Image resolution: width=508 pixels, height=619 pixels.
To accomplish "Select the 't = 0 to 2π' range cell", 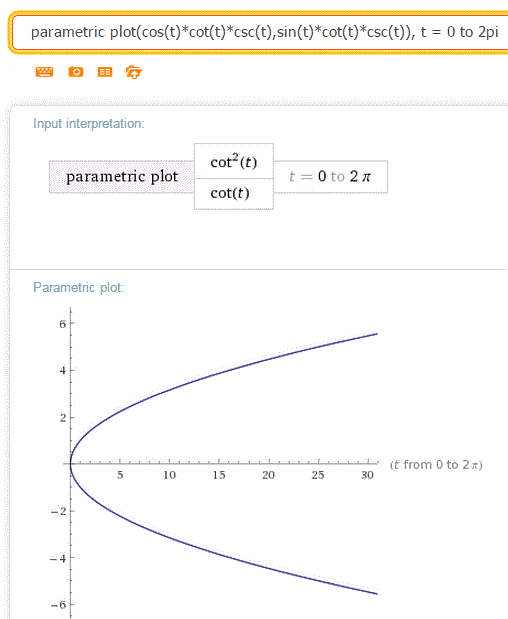I will tap(330, 176).
